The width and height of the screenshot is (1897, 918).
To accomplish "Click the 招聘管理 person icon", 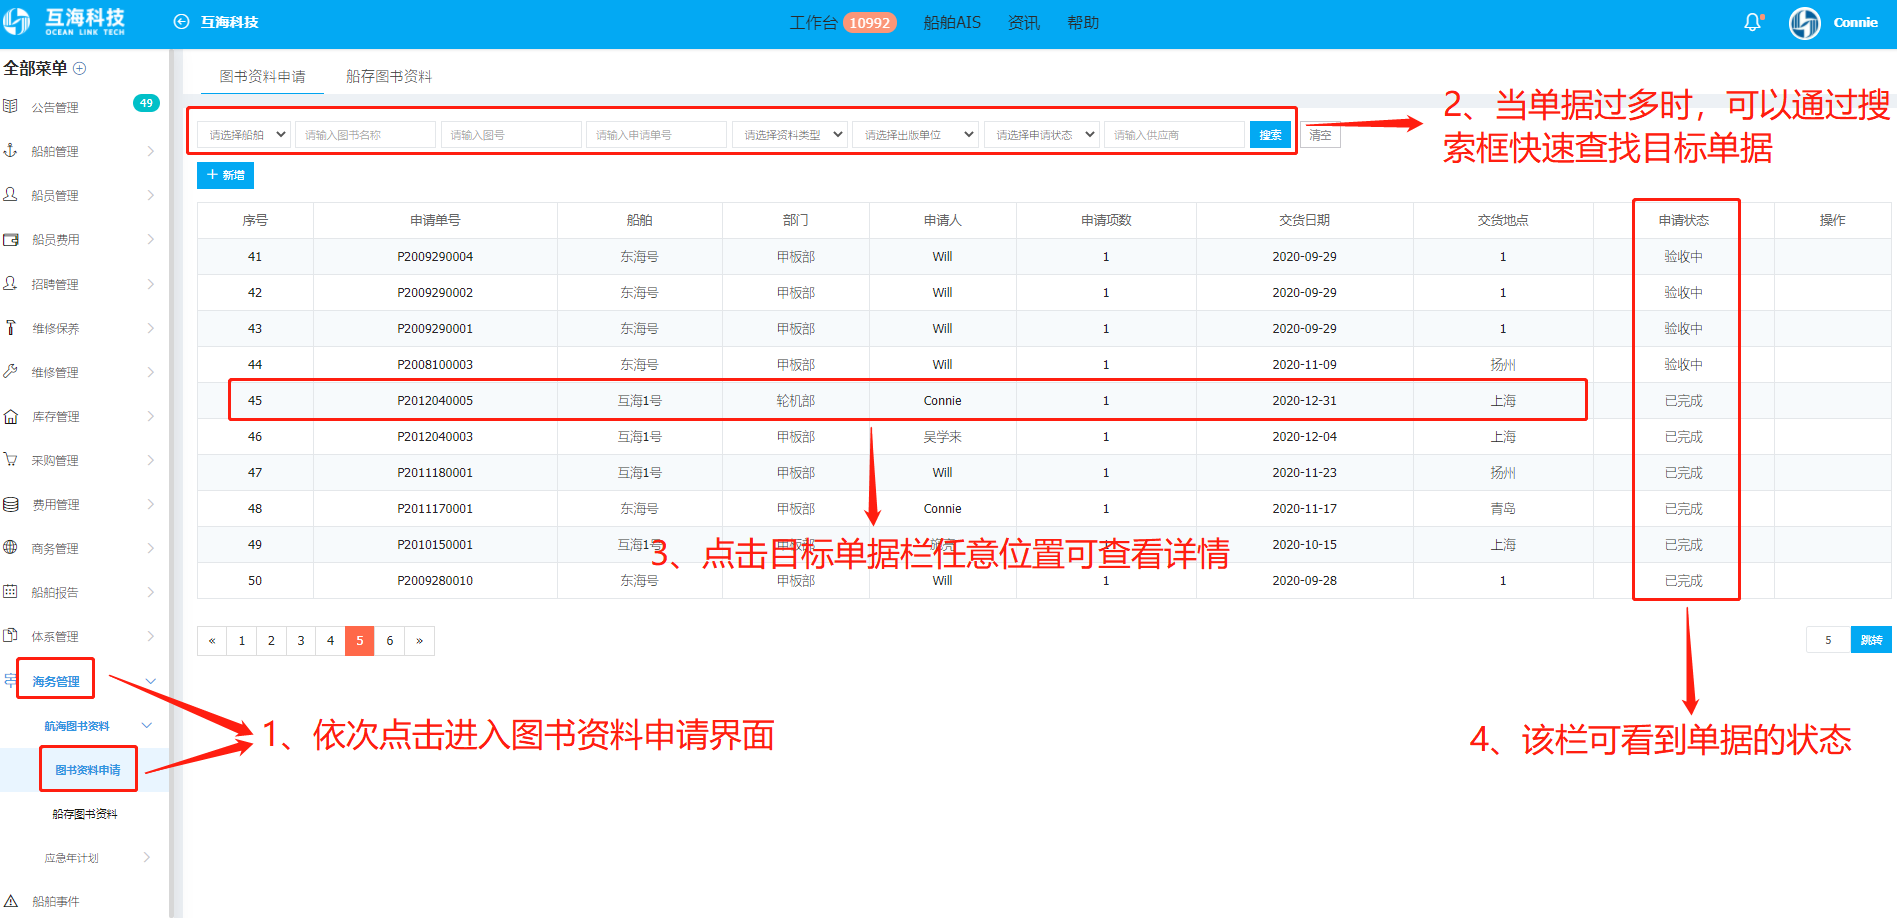I will (11, 283).
